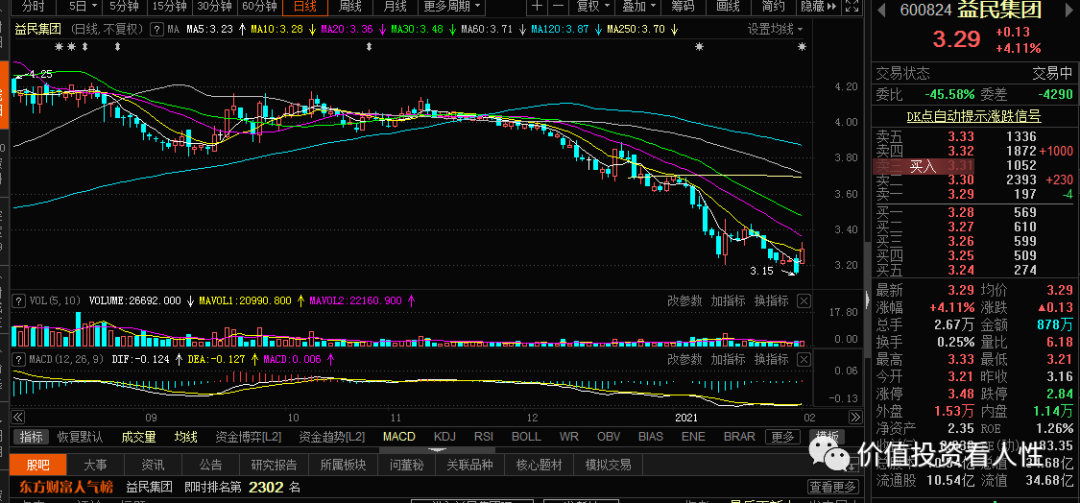Open MA help question mark icon
The height and width of the screenshot is (503, 1080).
pos(157,30)
